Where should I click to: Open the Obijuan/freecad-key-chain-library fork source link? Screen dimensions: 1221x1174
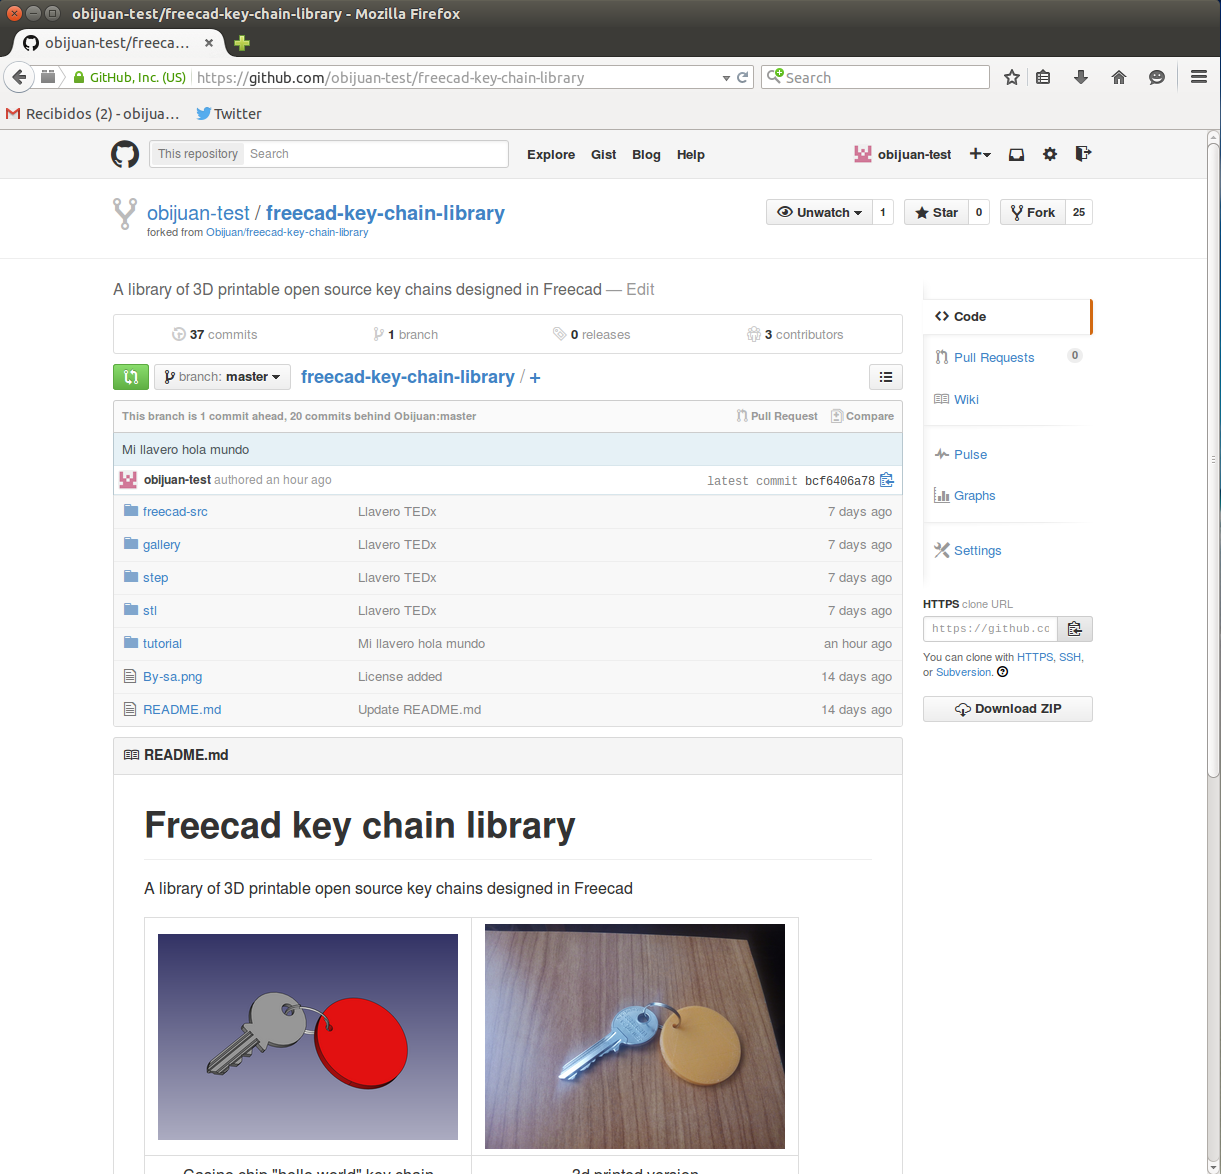pos(287,232)
